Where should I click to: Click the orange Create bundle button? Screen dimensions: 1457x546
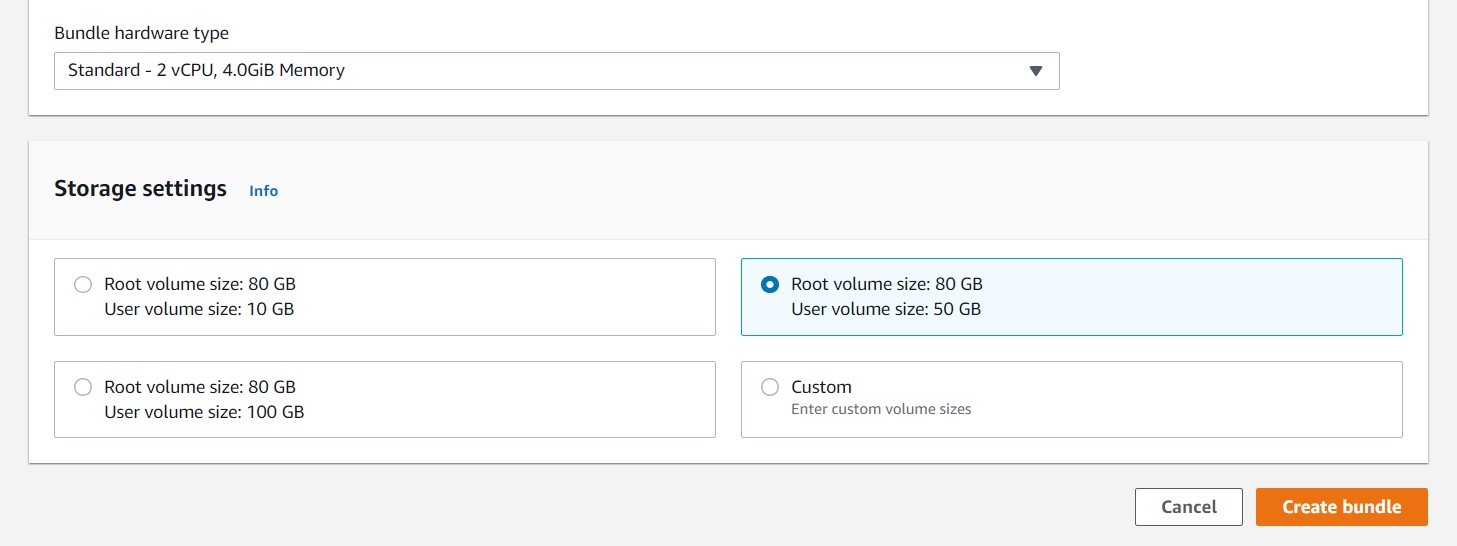coord(1342,507)
